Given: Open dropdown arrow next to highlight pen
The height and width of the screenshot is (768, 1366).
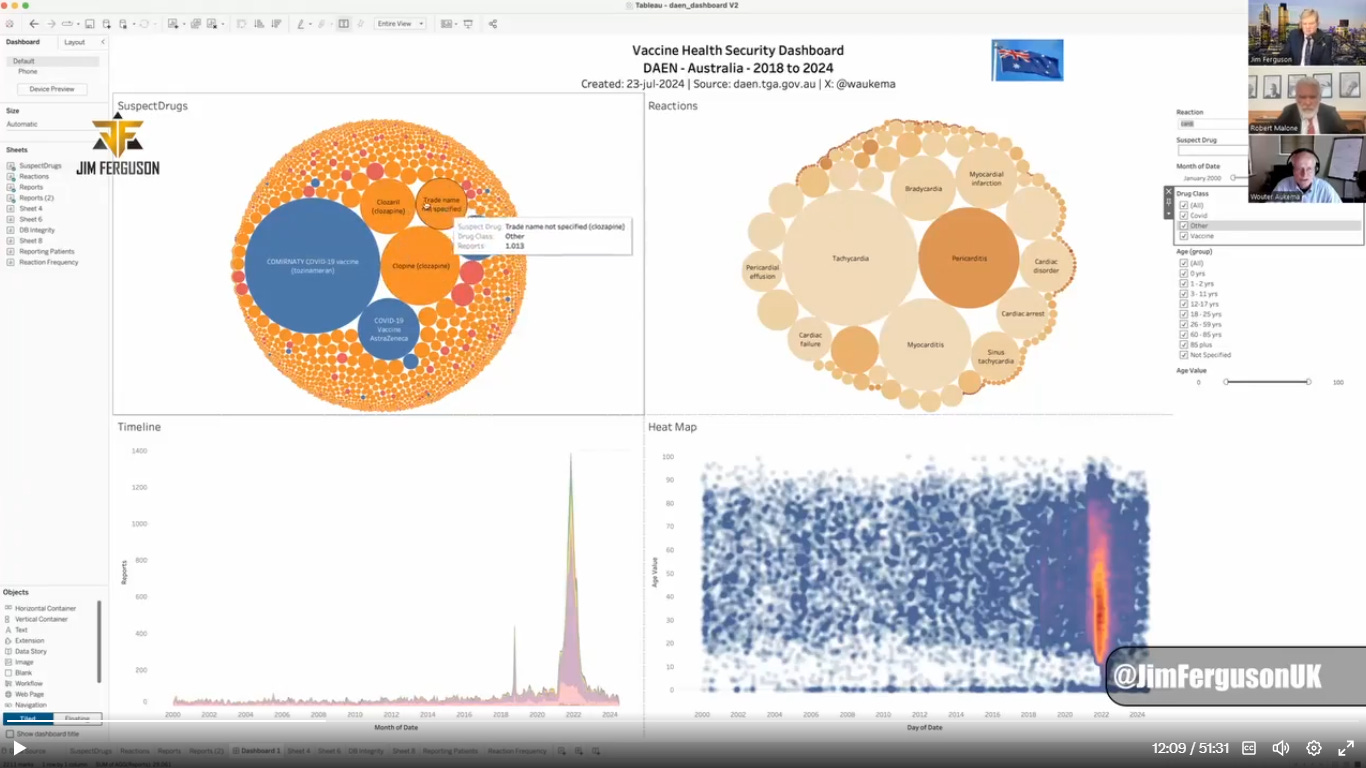Looking at the screenshot, I should click(x=310, y=23).
